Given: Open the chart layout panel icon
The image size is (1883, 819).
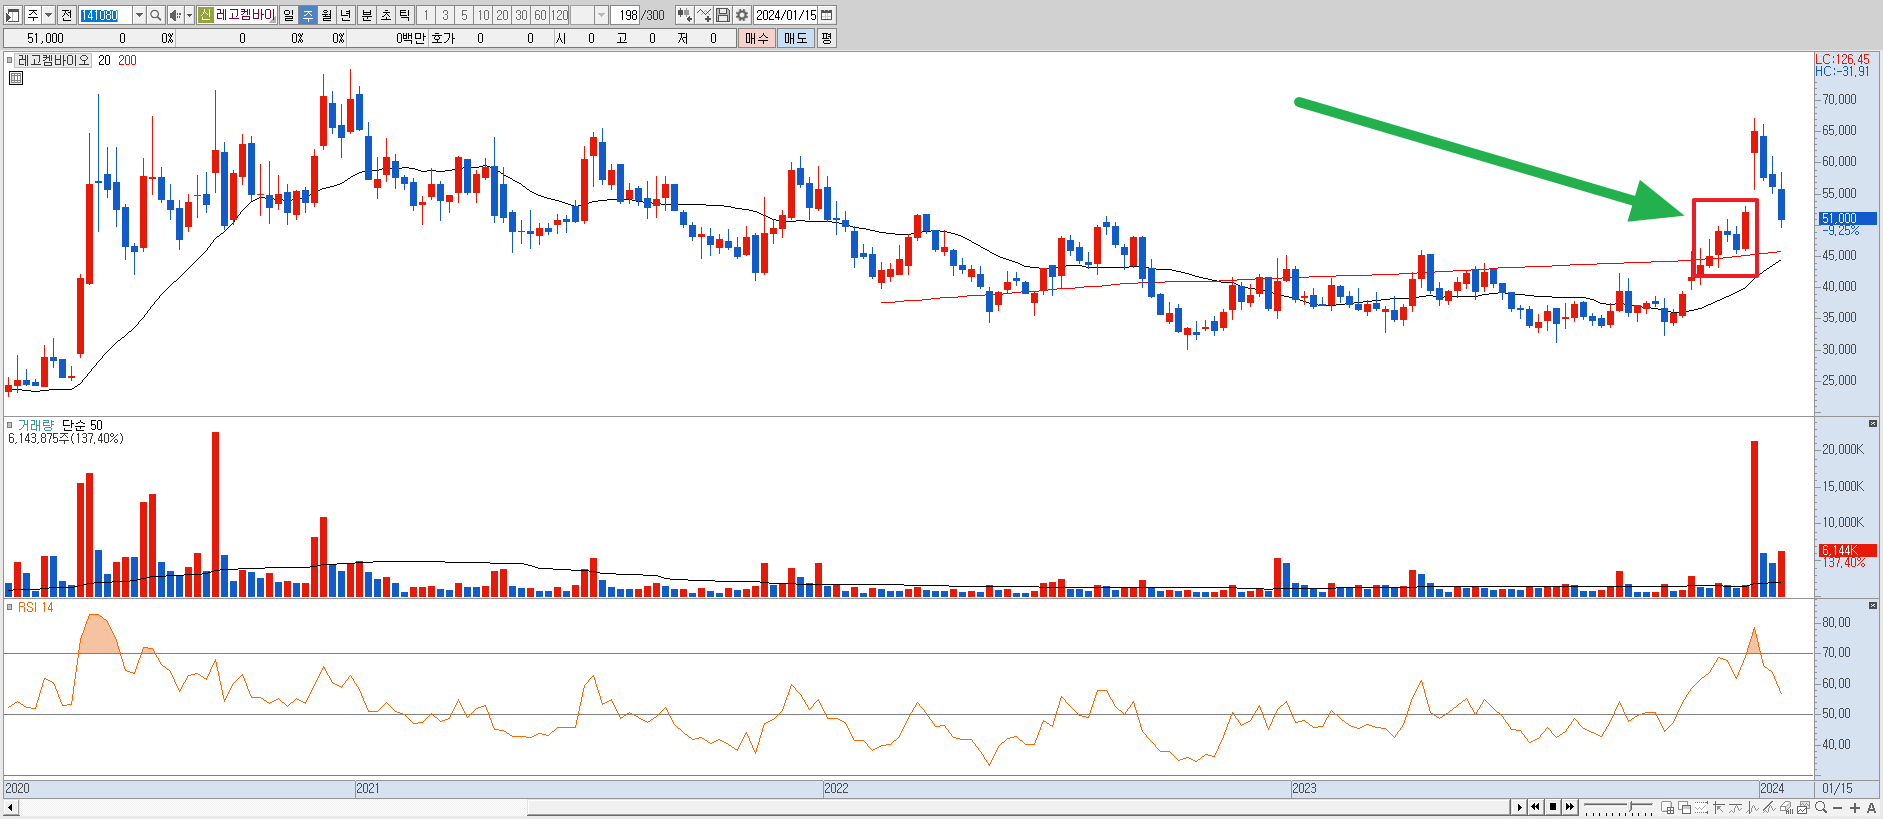Looking at the screenshot, I should [x=13, y=15].
